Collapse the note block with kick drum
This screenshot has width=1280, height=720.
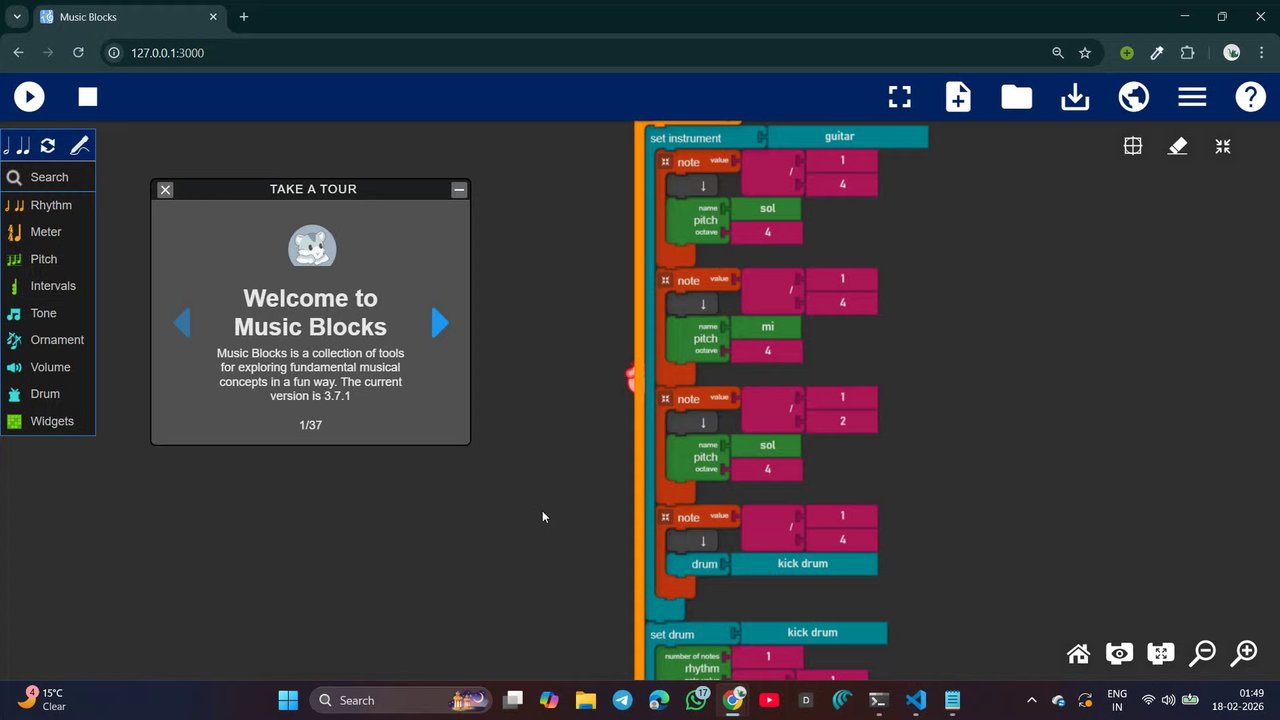point(665,518)
